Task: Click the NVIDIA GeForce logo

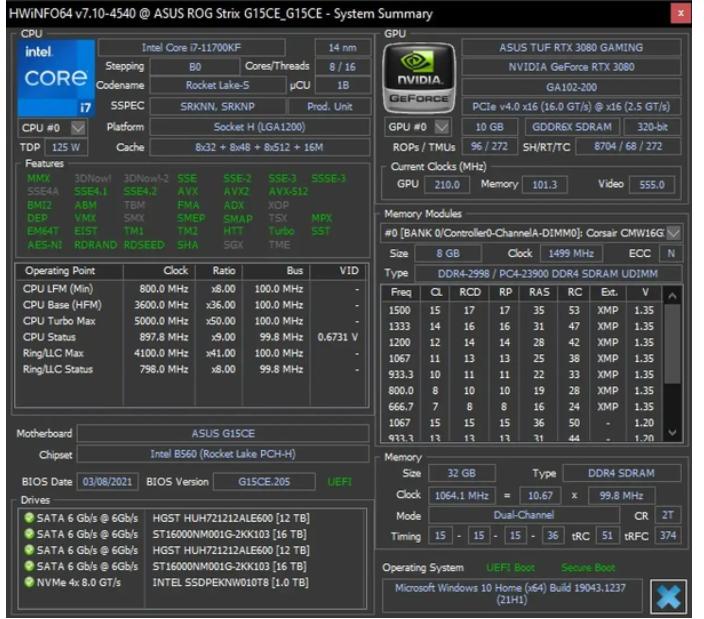Action: click(x=419, y=78)
